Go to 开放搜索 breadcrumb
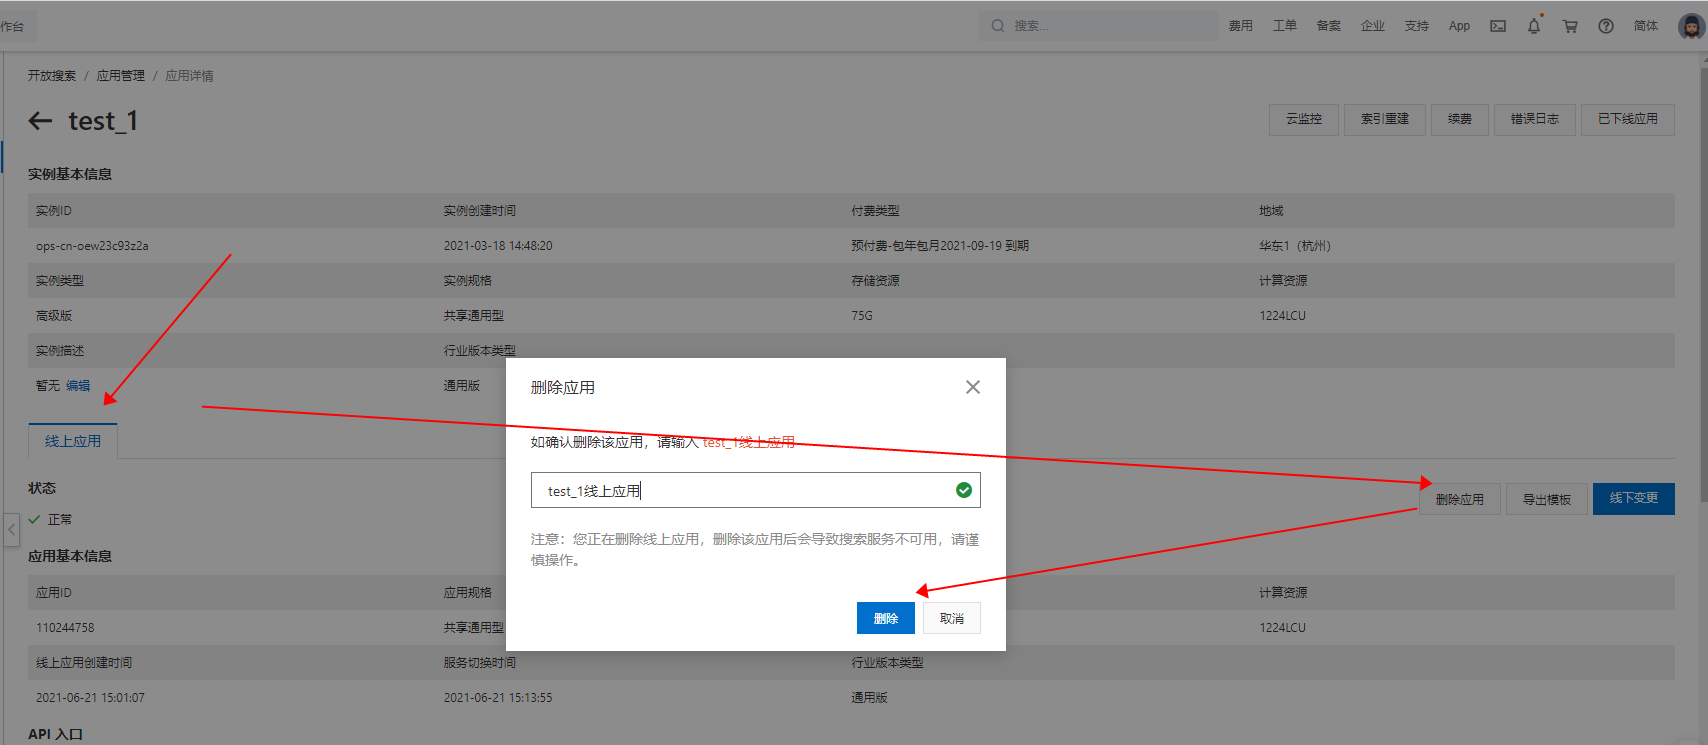 [x=52, y=76]
